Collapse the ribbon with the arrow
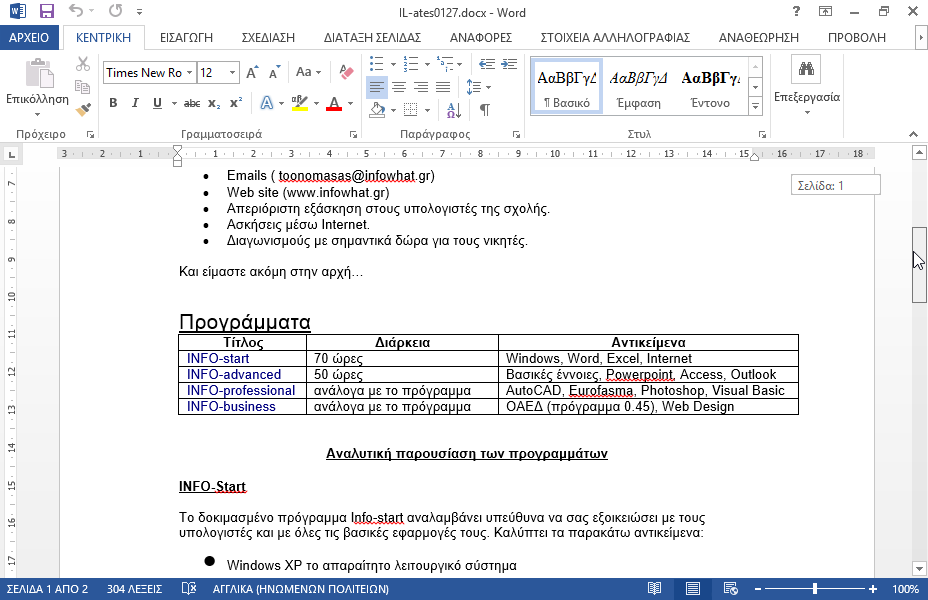The width and height of the screenshot is (928, 600). pos(913,134)
